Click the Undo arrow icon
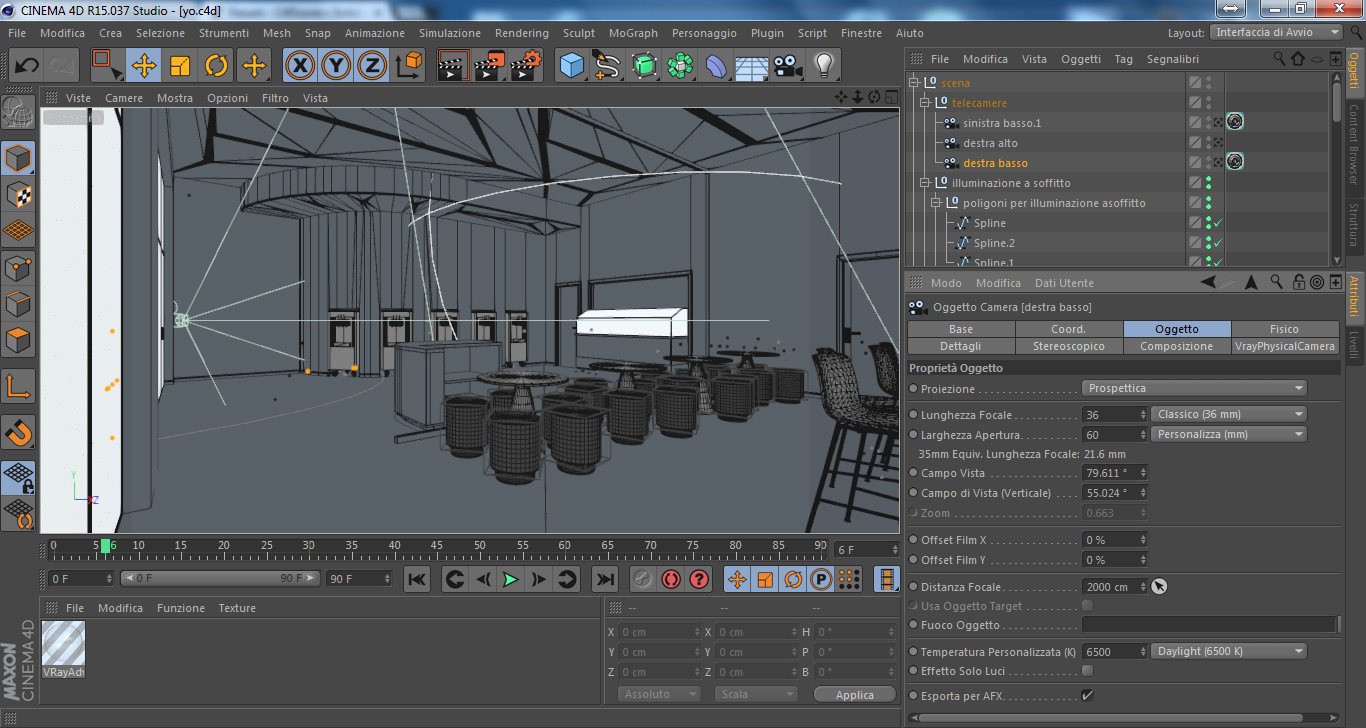Screen dimensions: 1366x728 point(27,66)
